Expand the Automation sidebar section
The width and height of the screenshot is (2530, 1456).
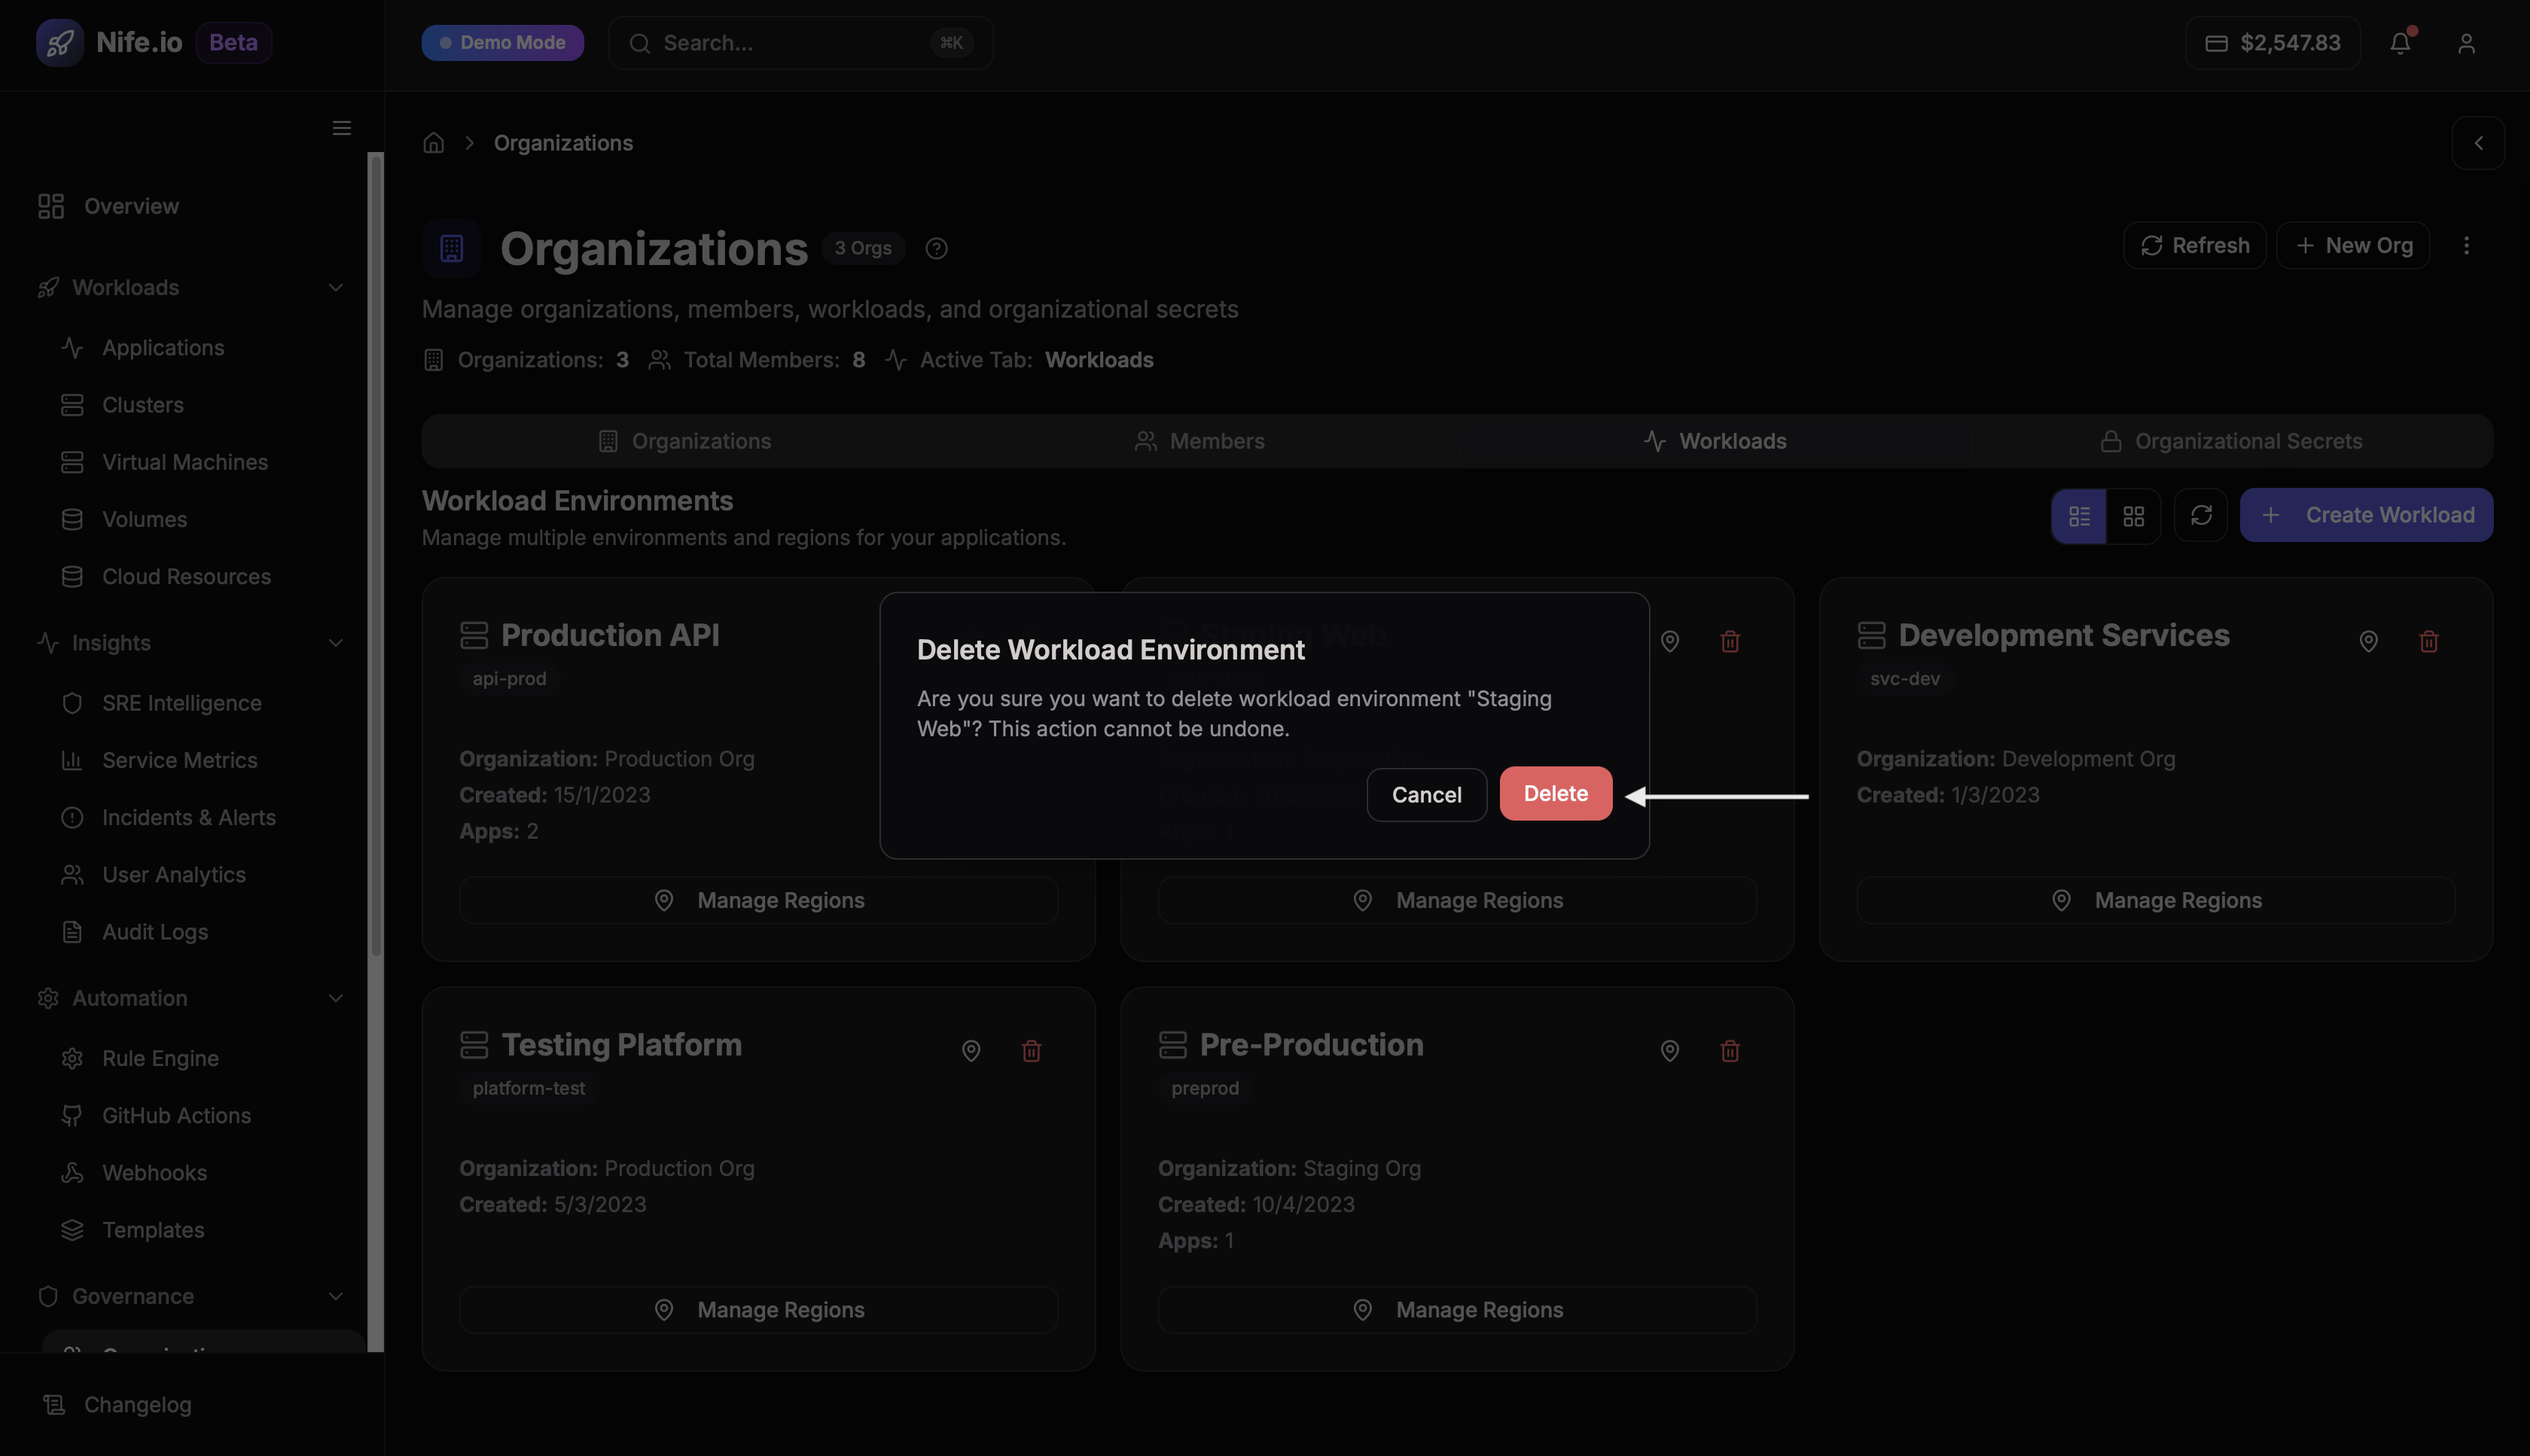coord(335,998)
